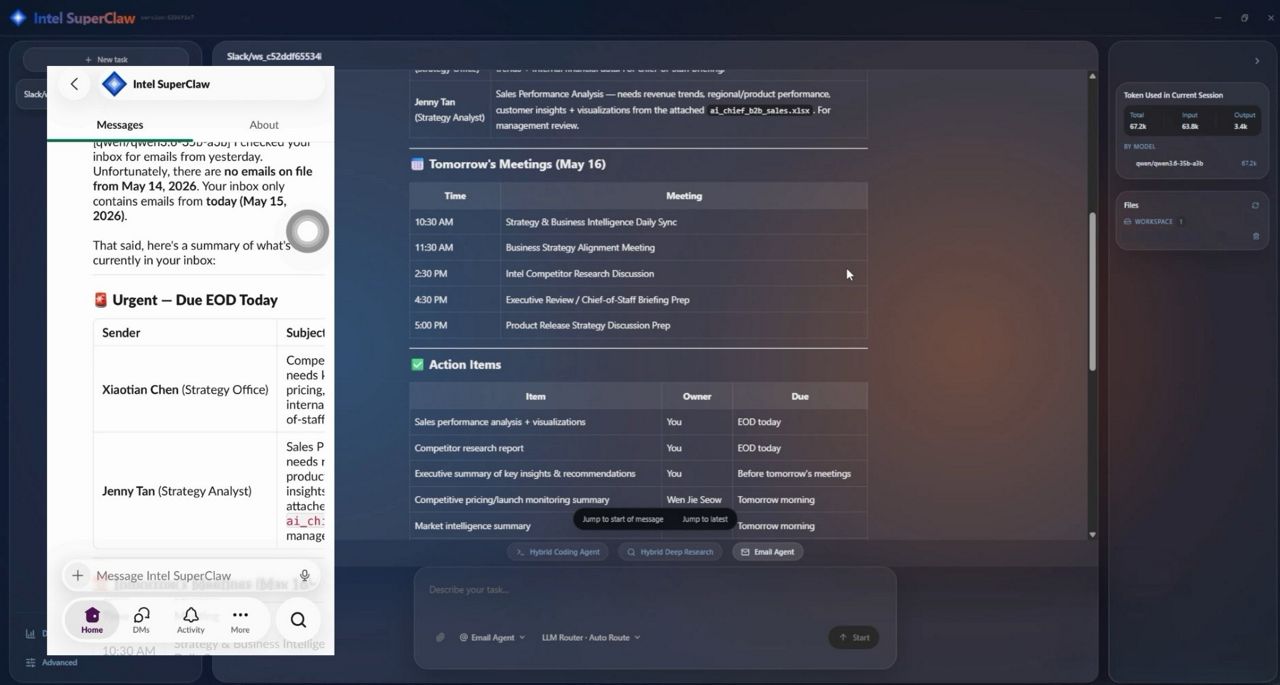
Task: Click the Intel SuperClaw logo in title bar
Action: (18, 17)
